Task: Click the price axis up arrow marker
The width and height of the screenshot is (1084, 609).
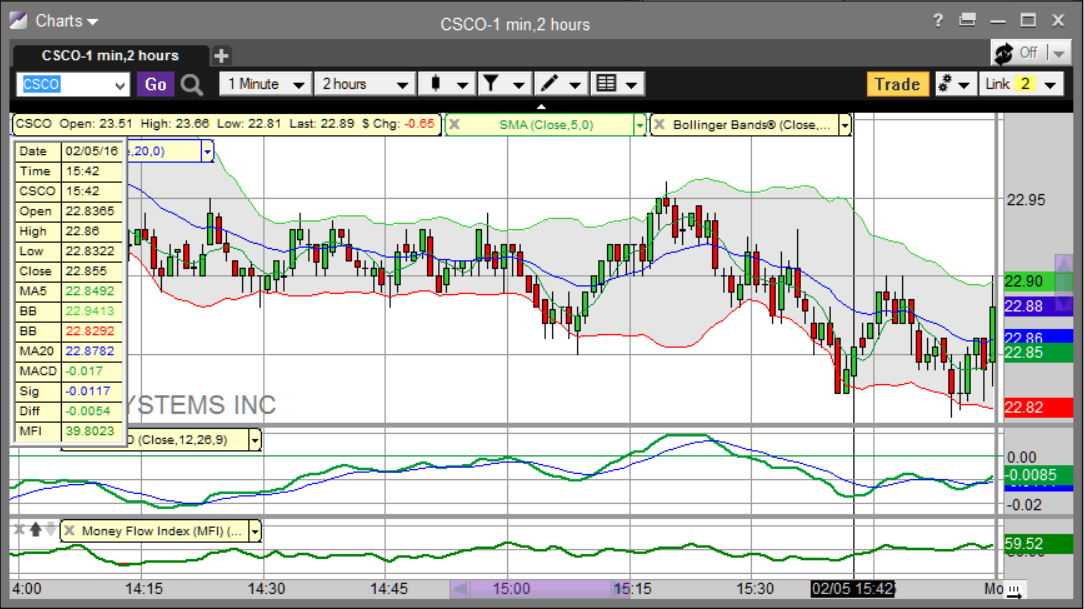Action: pos(1063,263)
